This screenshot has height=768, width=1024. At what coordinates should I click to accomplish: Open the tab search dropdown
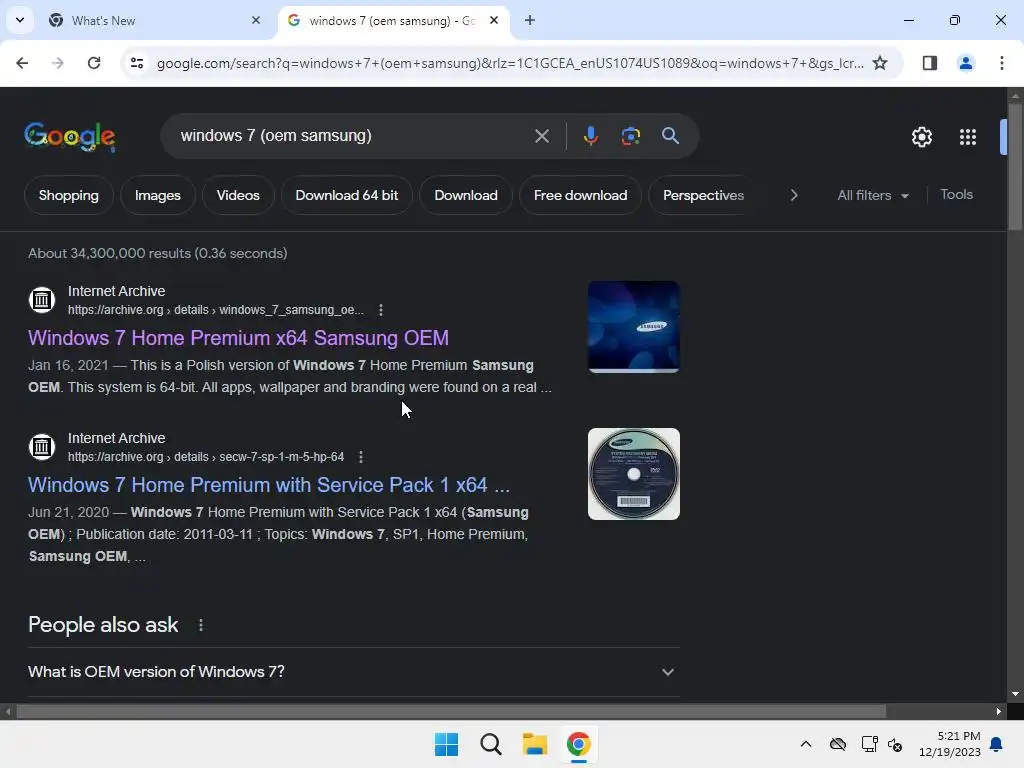pyautogui.click(x=20, y=20)
